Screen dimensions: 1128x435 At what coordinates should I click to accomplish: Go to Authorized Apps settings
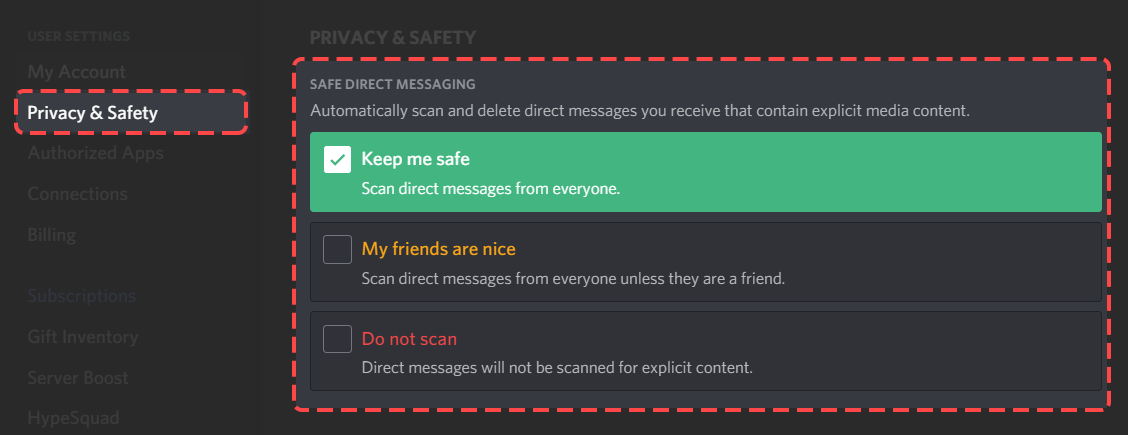click(96, 153)
